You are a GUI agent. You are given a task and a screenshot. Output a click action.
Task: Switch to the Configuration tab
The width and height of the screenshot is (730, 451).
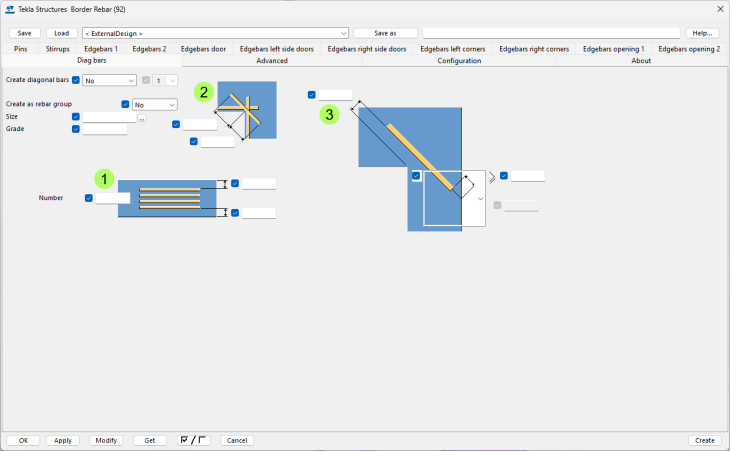459,61
